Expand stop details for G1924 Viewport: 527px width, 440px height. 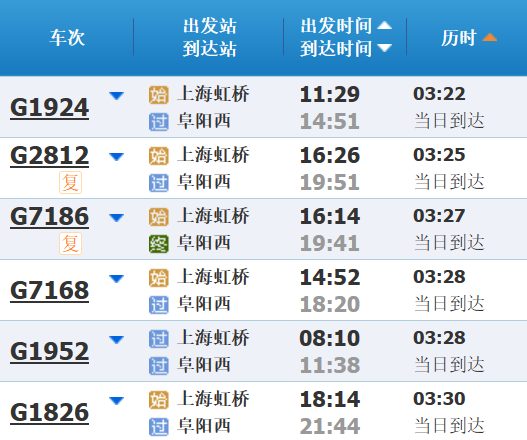(117, 96)
